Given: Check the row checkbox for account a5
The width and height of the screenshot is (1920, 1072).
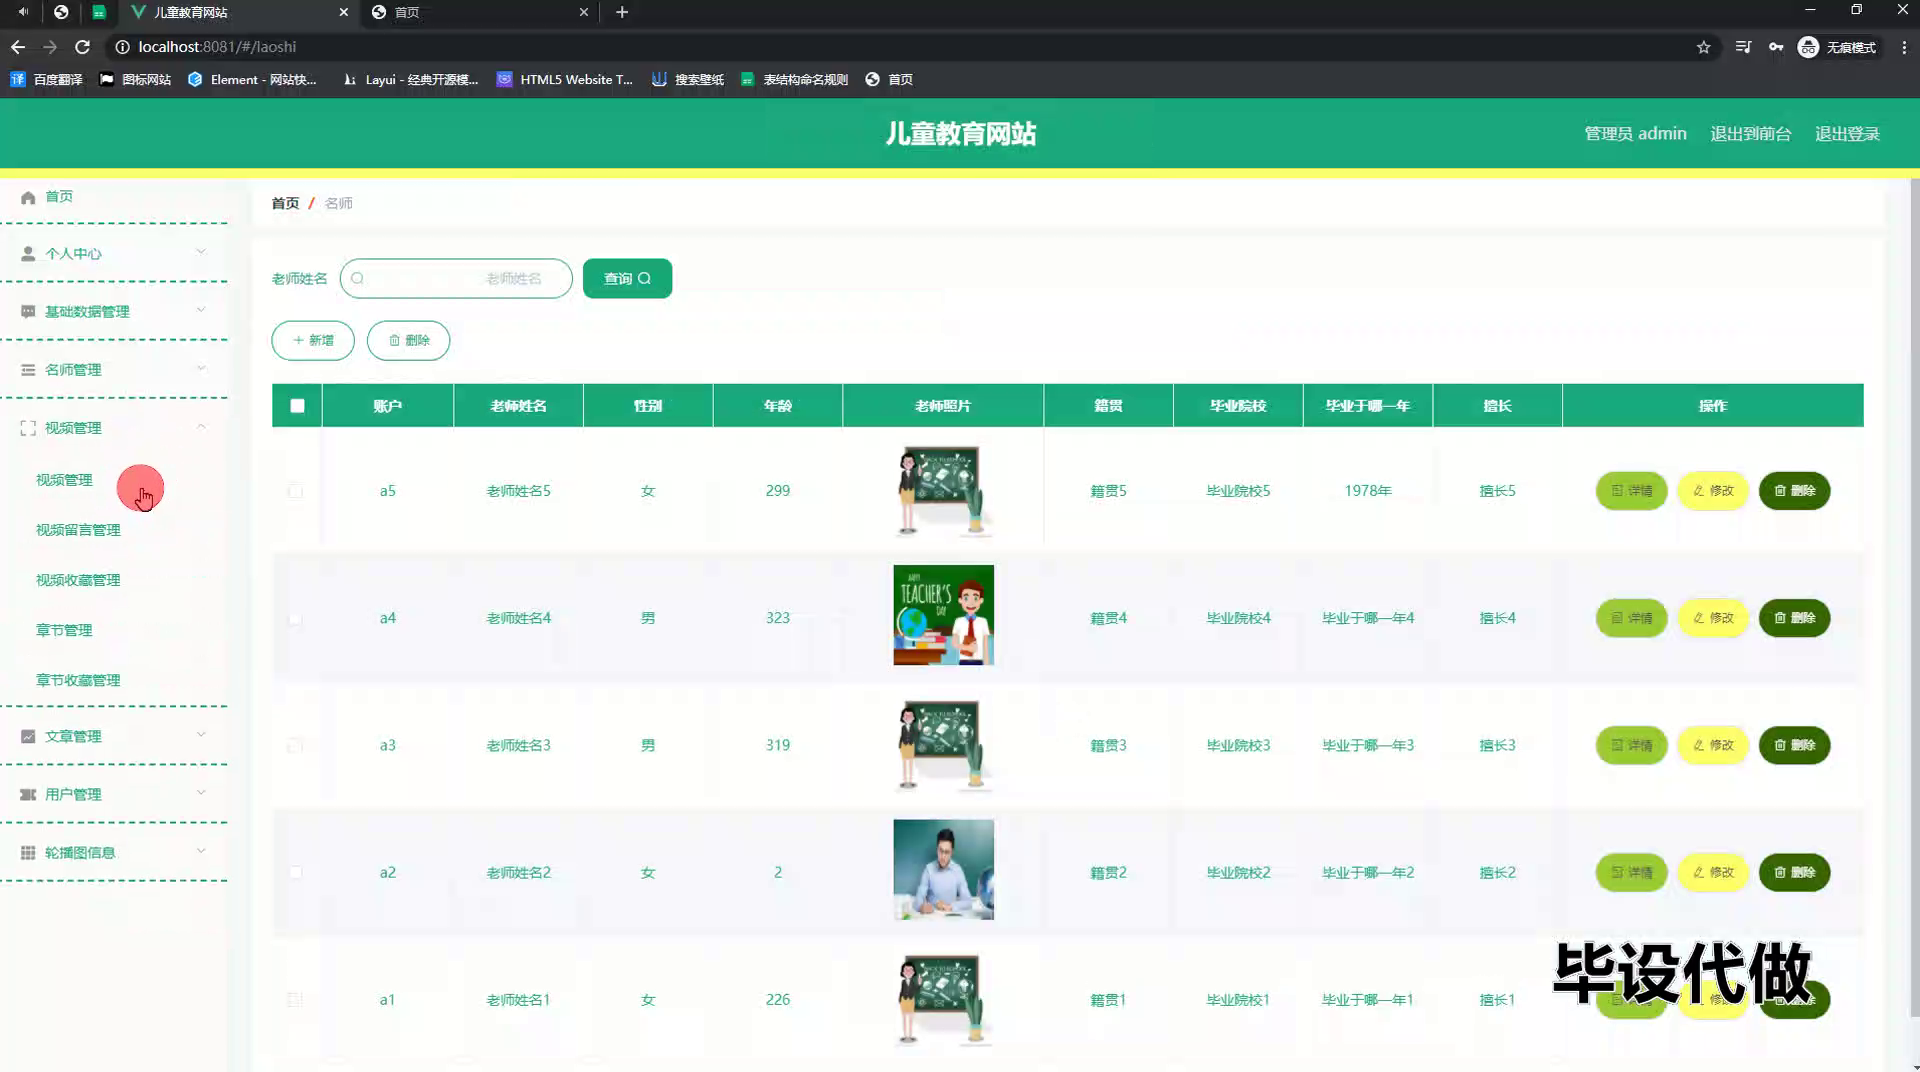Looking at the screenshot, I should coord(295,491).
